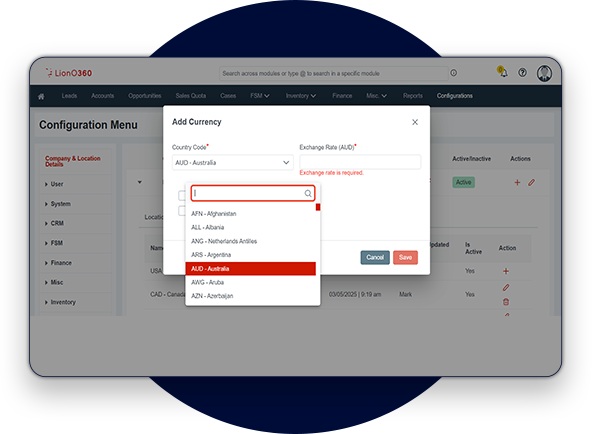Open the Finance menu item in navbar
Screen dimensions: 592x434
[x=342, y=96]
